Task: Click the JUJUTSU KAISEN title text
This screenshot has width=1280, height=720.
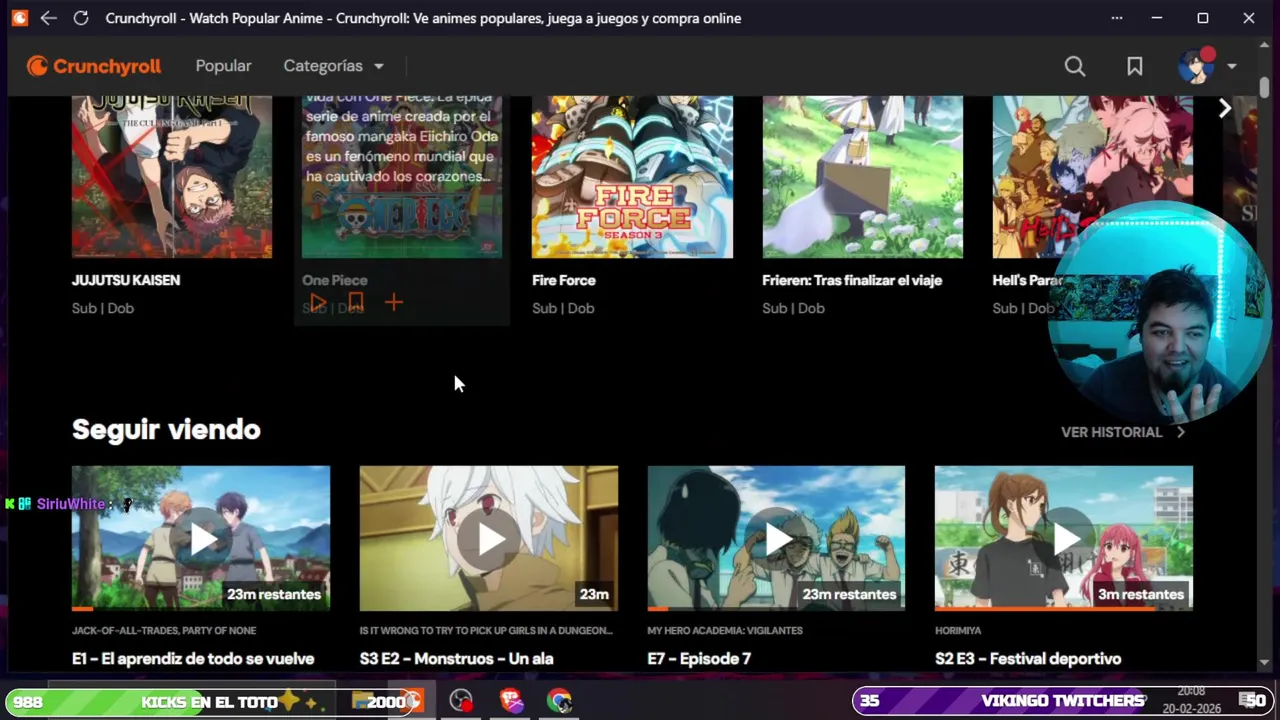Action: pos(126,280)
